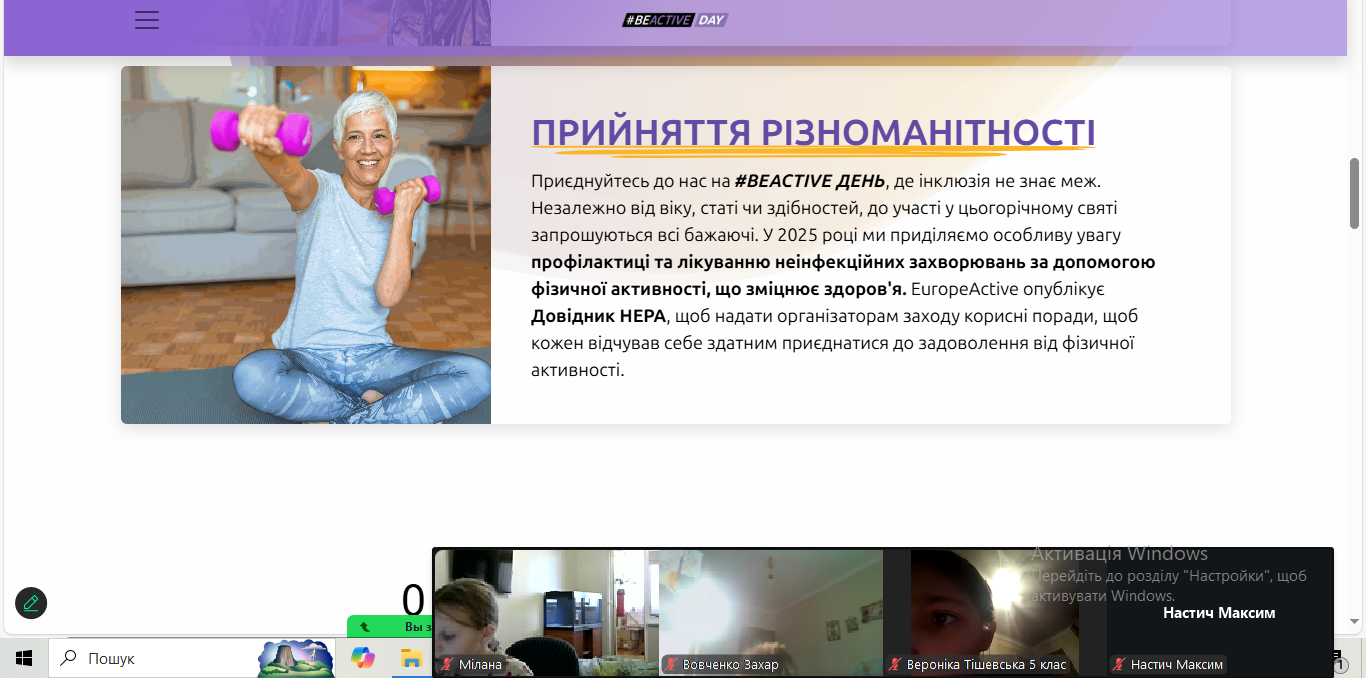Click the #BEACTIVE DAY logo
The width and height of the screenshot is (1366, 678).
tap(675, 20)
